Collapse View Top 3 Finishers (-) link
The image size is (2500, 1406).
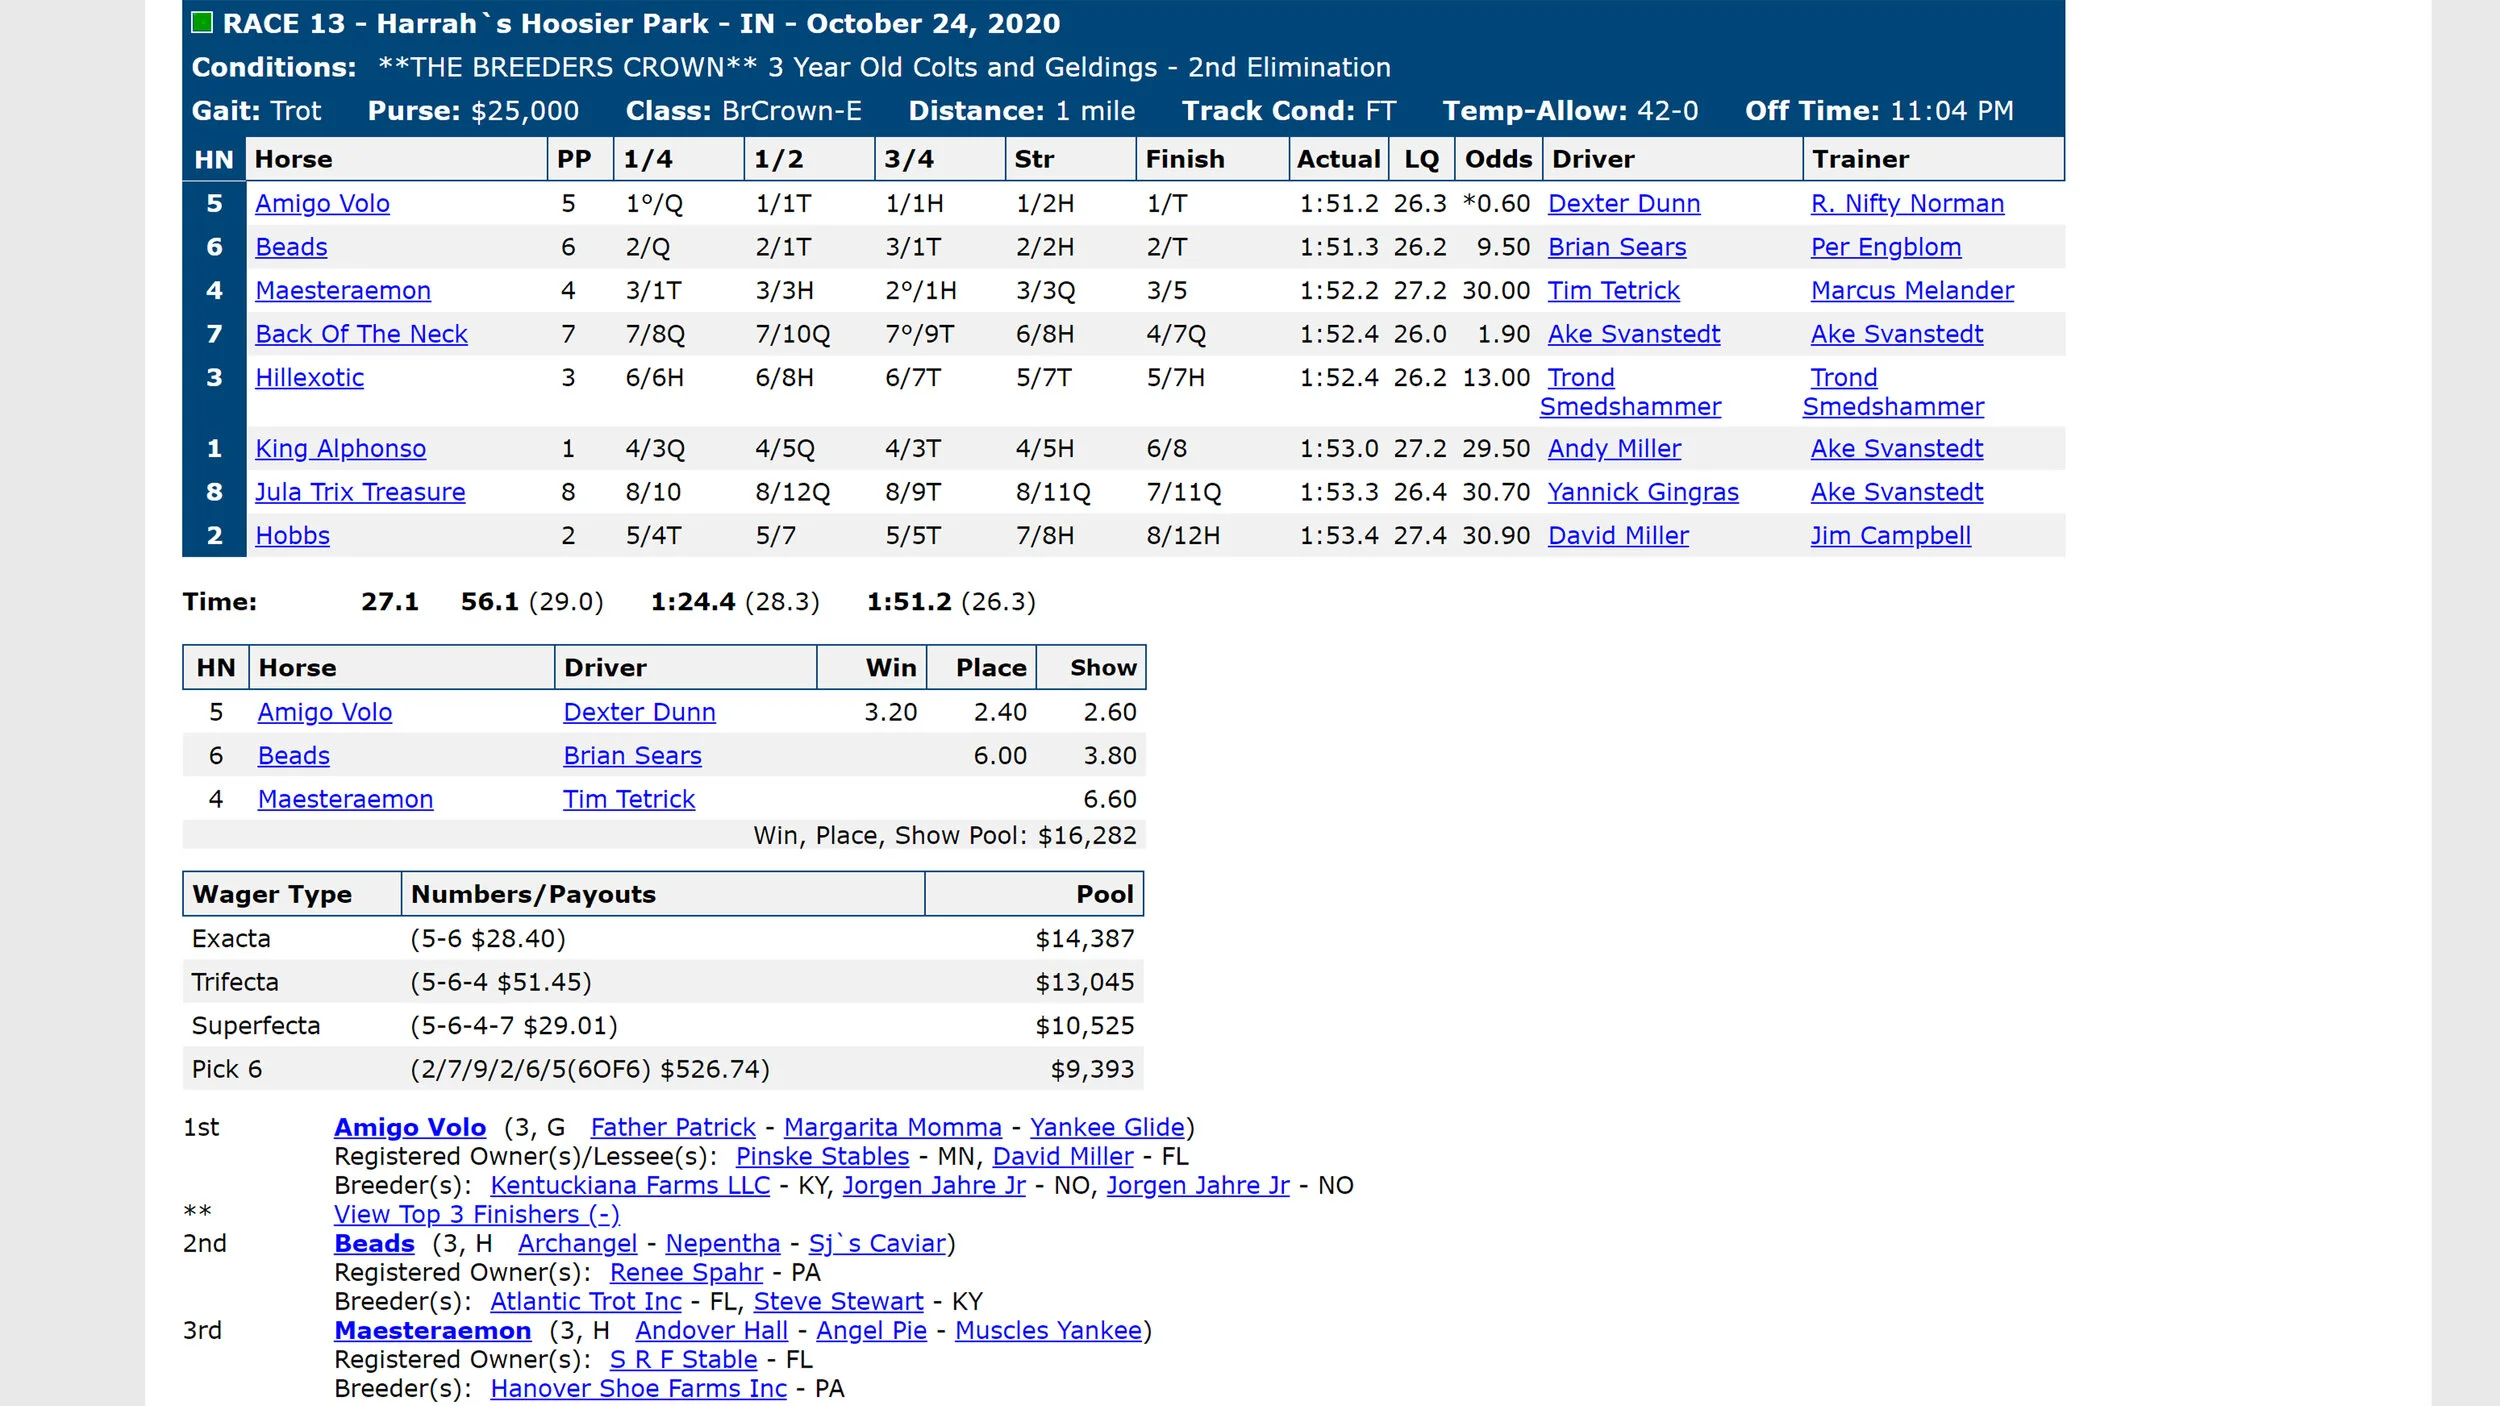click(476, 1215)
